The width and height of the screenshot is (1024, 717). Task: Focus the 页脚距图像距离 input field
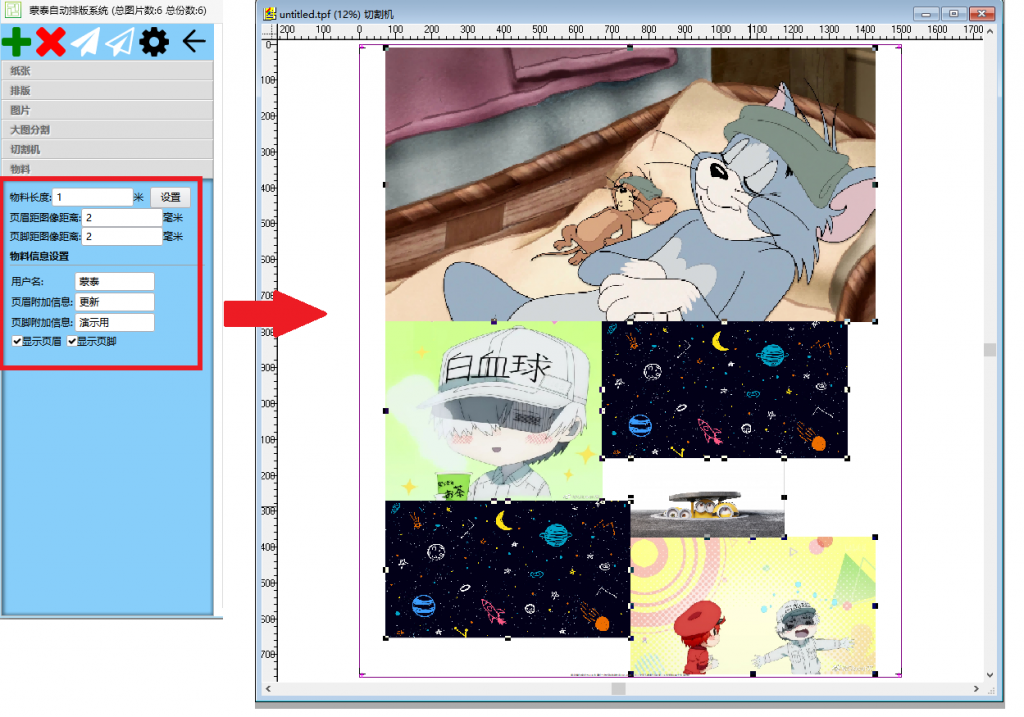click(x=122, y=236)
